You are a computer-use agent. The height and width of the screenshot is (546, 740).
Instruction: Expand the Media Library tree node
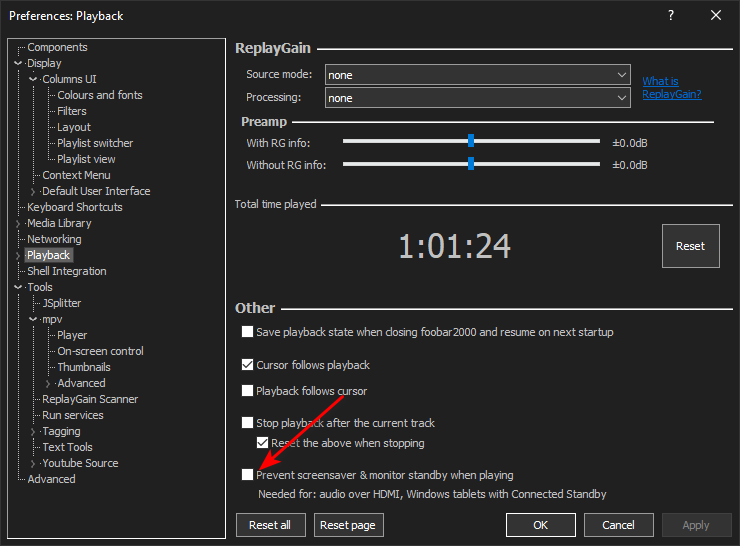18,223
